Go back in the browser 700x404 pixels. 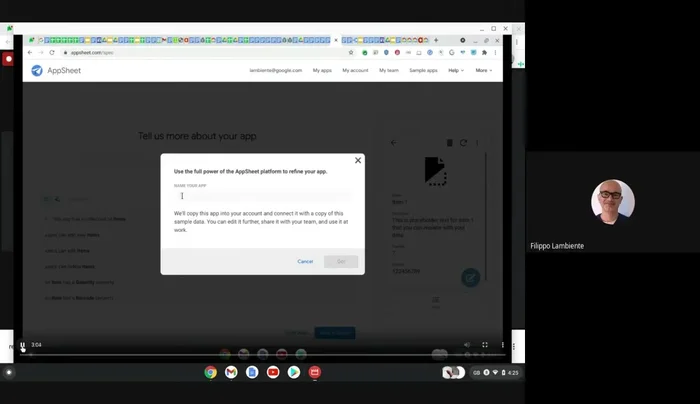coord(30,53)
